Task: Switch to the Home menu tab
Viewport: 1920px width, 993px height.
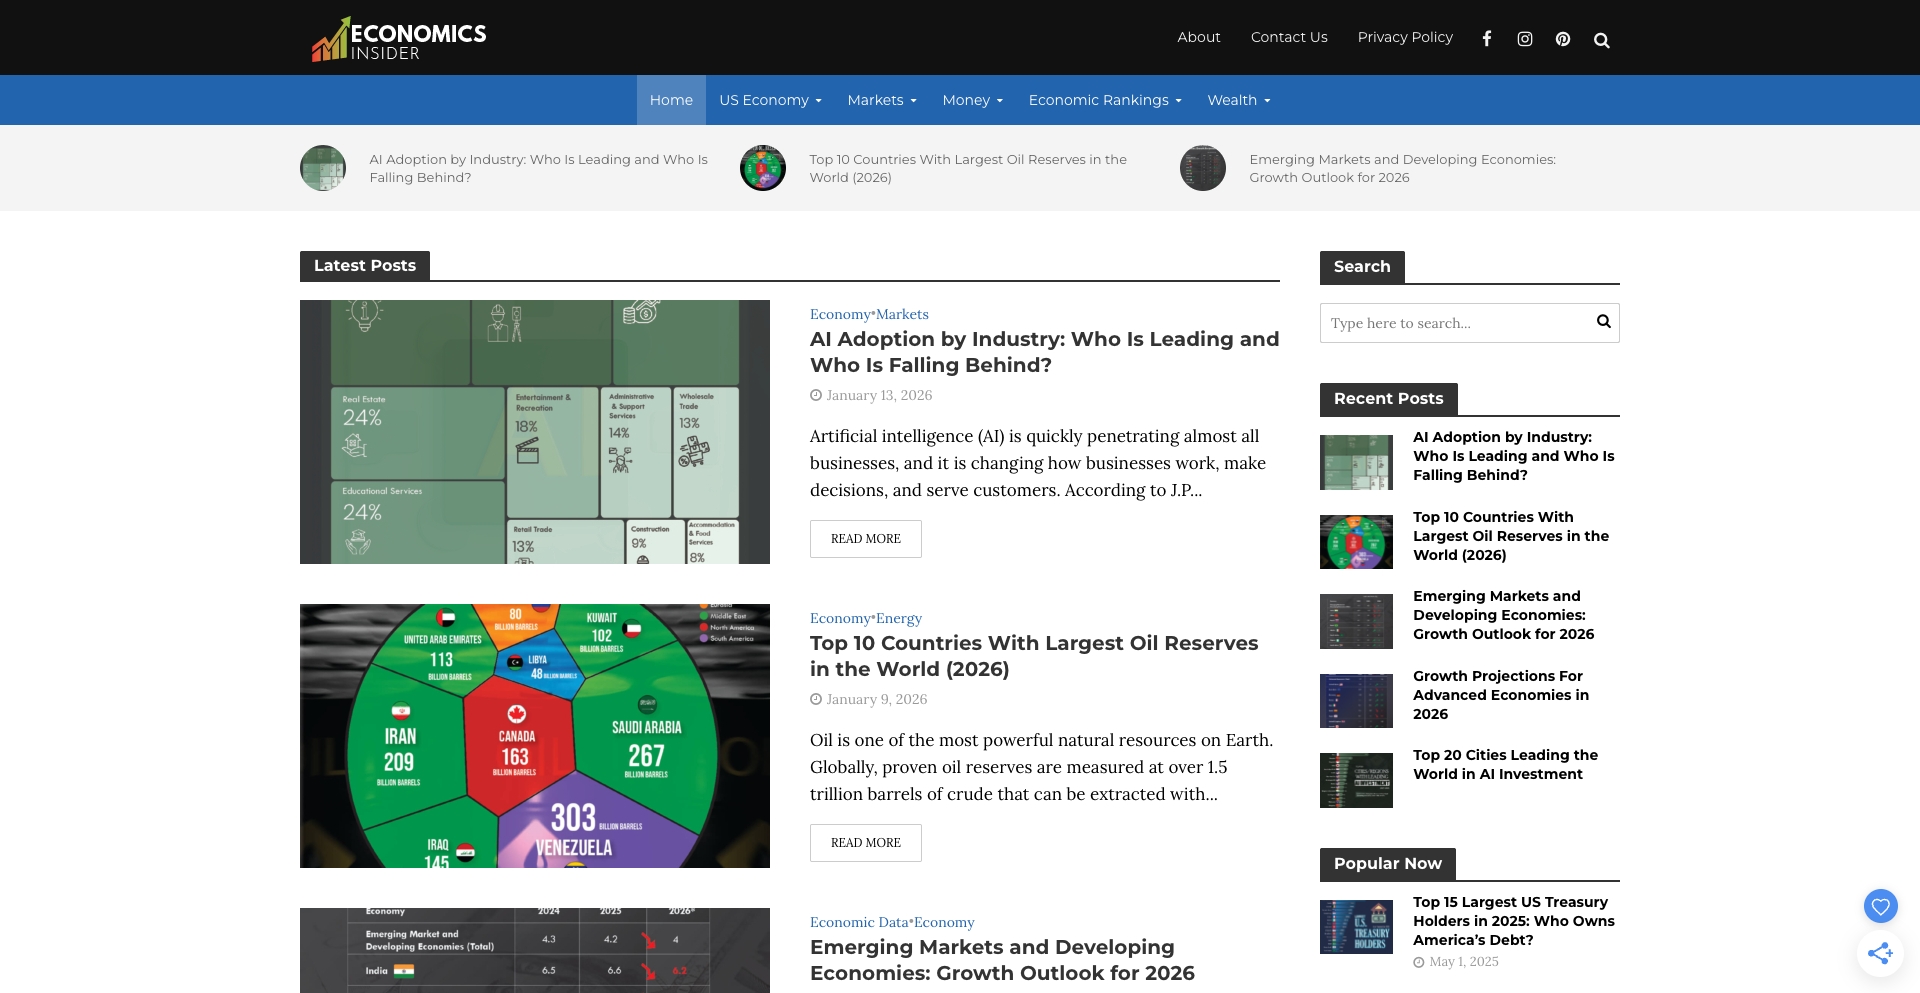Action: click(x=671, y=99)
